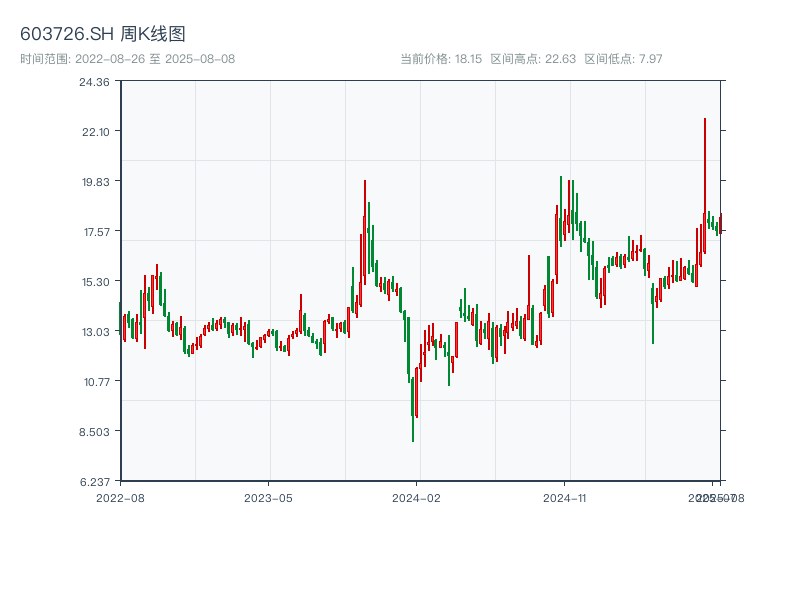Click the 22.10 y-axis tick label
The width and height of the screenshot is (800, 600).
(x=94, y=132)
